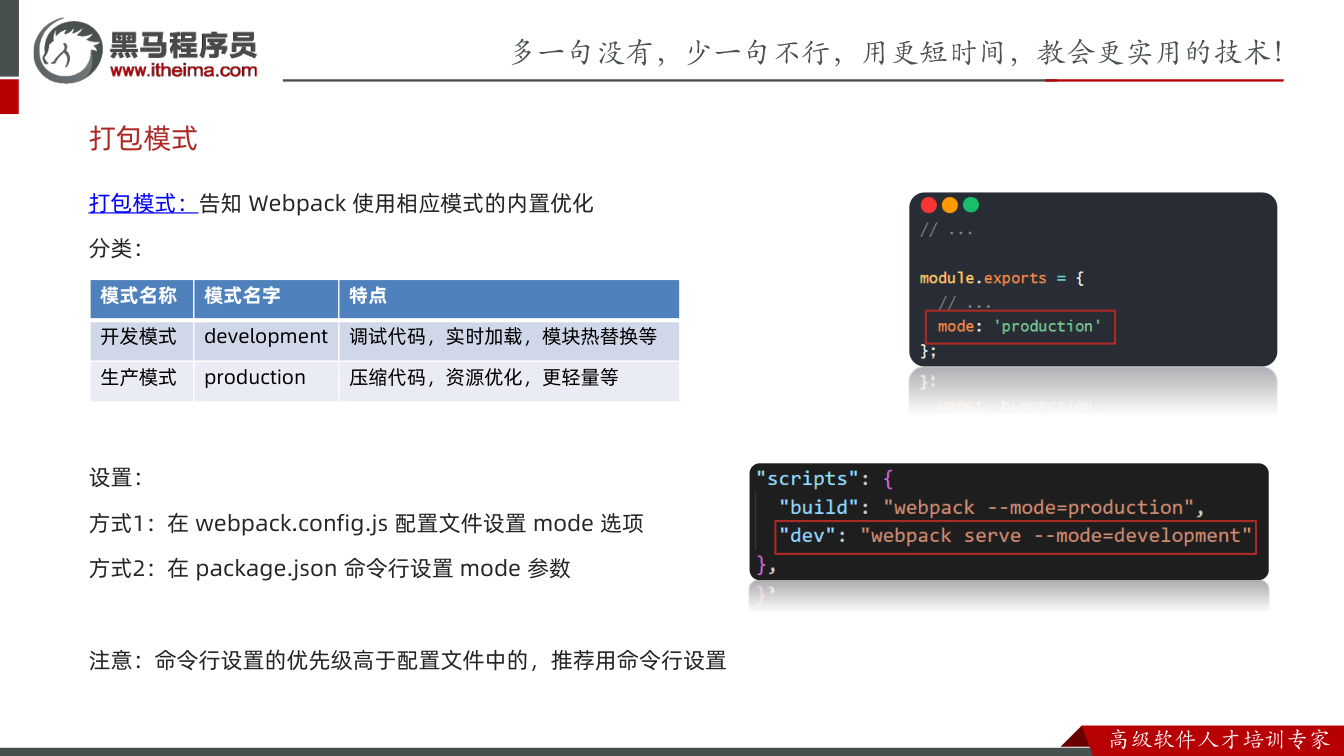Image resolution: width=1344 pixels, height=756 pixels.
Task: Click the 模式名字 table header
Action: coord(266,297)
